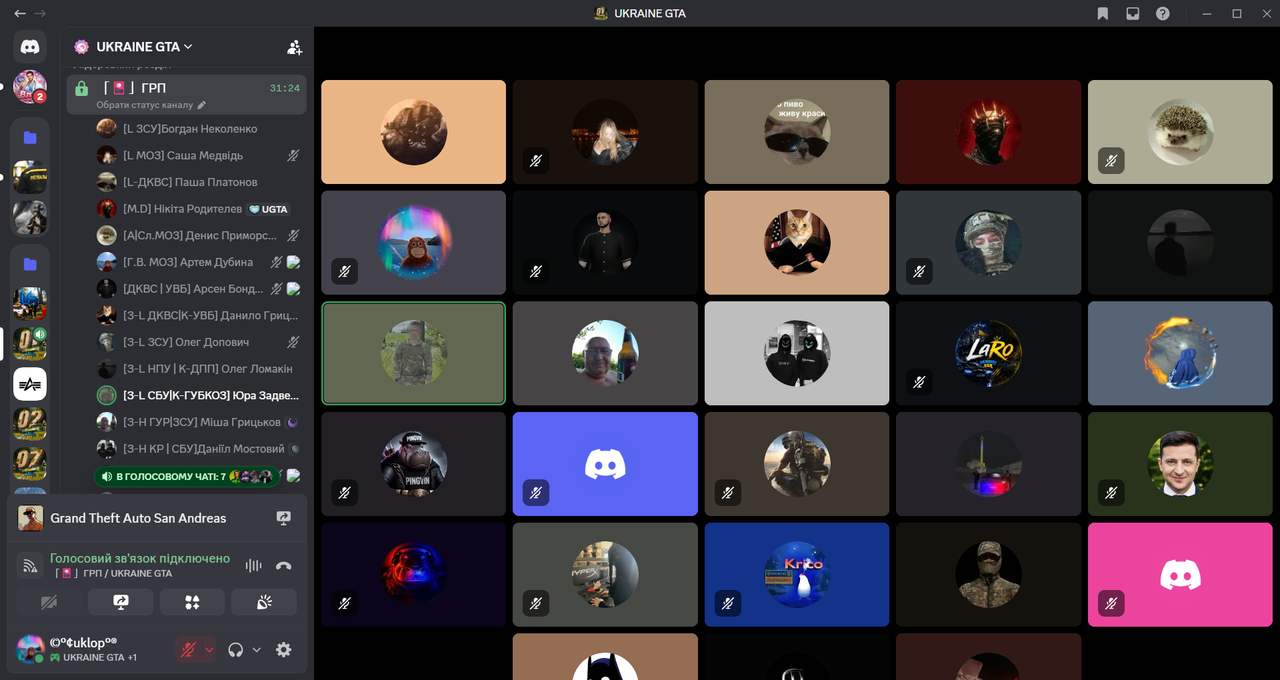The height and width of the screenshot is (680, 1280).
Task: Toggle microphone mute red button
Action: (188, 649)
